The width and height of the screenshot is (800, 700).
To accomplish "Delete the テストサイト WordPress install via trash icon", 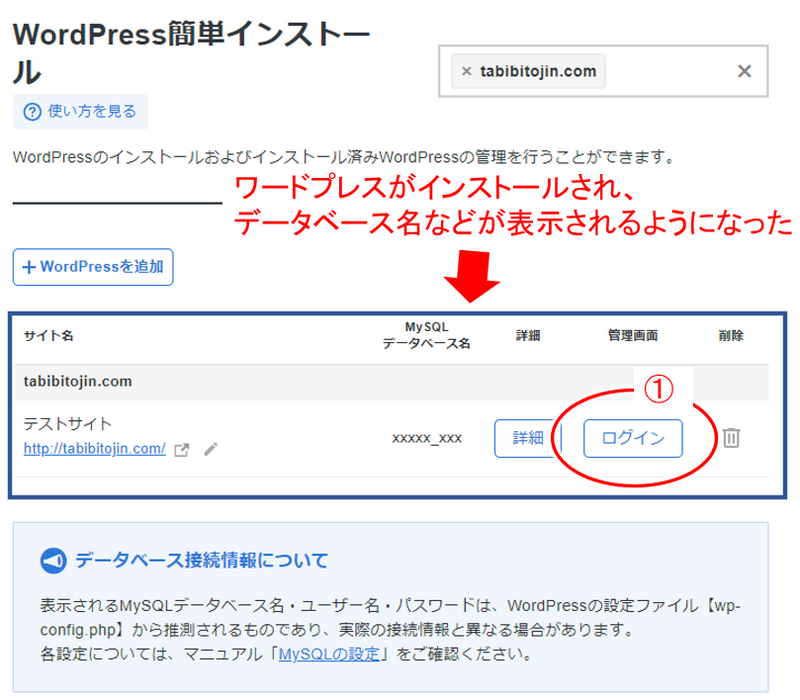I will coord(731,438).
